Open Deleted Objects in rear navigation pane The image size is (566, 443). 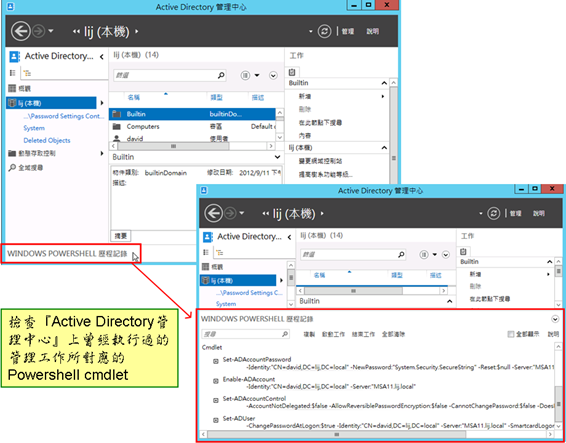(x=47, y=140)
